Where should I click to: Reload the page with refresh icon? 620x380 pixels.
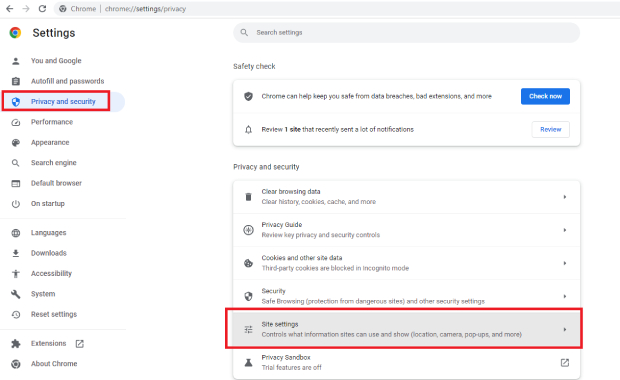tap(42, 9)
